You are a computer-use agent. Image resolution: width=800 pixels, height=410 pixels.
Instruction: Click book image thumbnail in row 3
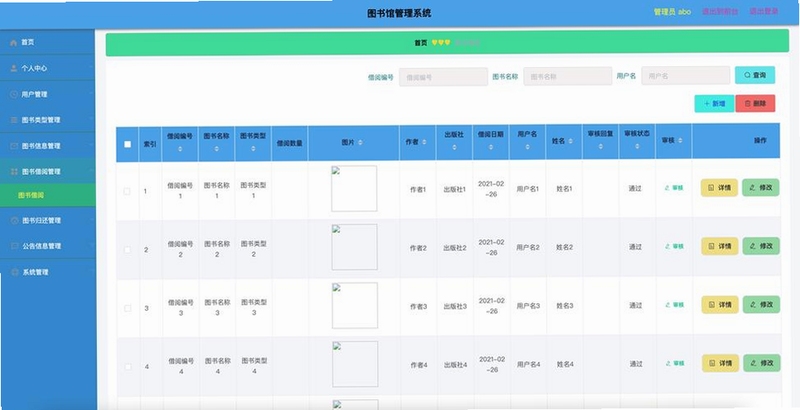pyautogui.click(x=355, y=305)
